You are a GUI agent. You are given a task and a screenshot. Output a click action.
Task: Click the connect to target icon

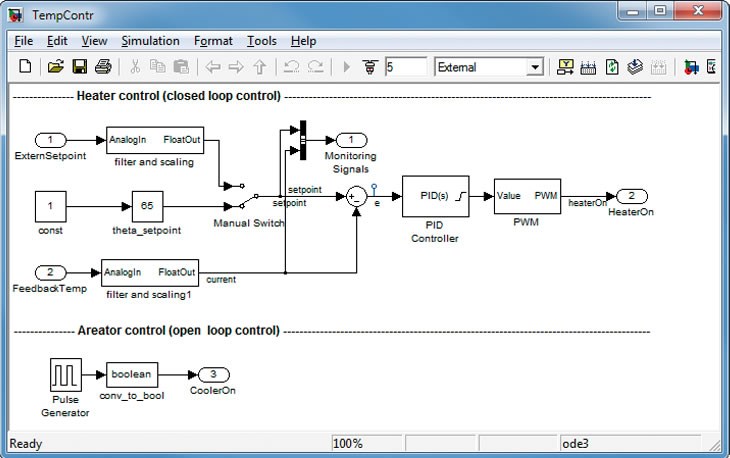370,67
